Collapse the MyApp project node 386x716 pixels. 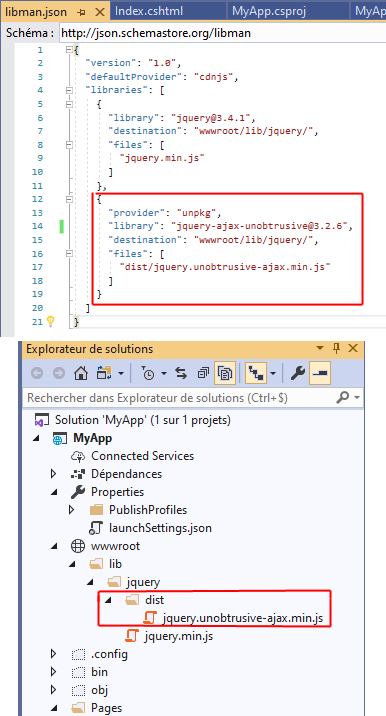tap(38, 438)
